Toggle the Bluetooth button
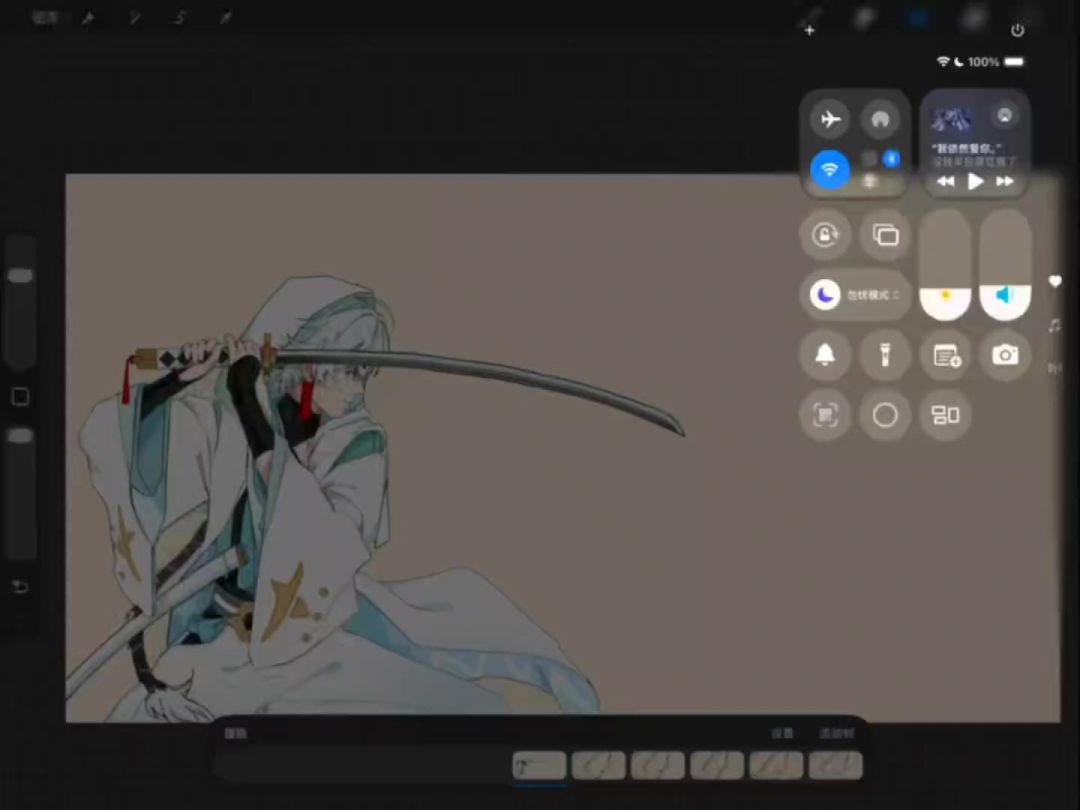Viewport: 1080px width, 810px height. tap(891, 159)
